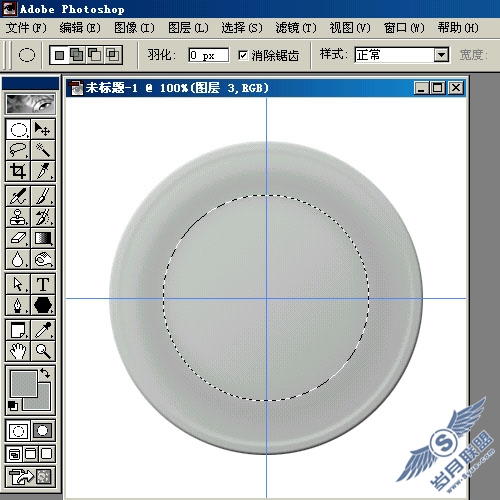The height and width of the screenshot is (500, 500).
Task: Reset default foreground and background colors
Action: click(x=13, y=406)
